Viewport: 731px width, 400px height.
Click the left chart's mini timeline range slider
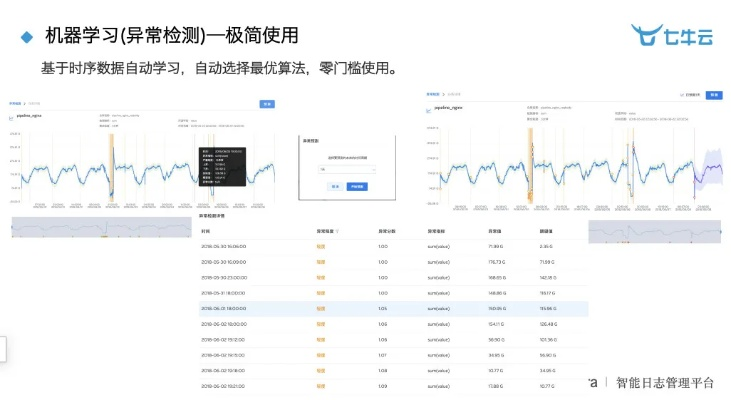[100, 227]
